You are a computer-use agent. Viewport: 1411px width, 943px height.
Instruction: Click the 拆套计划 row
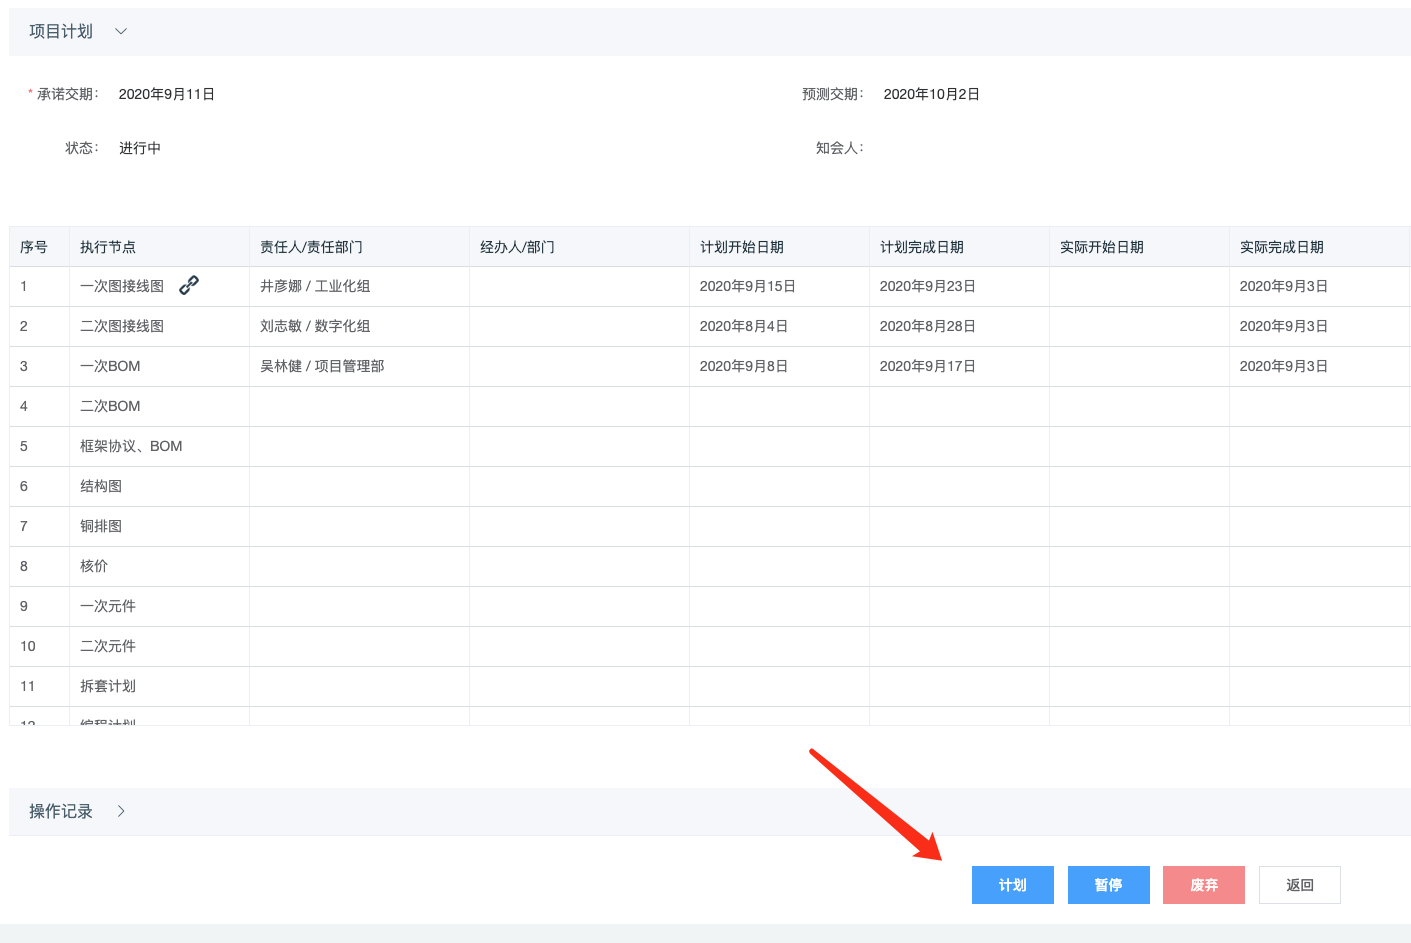(x=108, y=686)
